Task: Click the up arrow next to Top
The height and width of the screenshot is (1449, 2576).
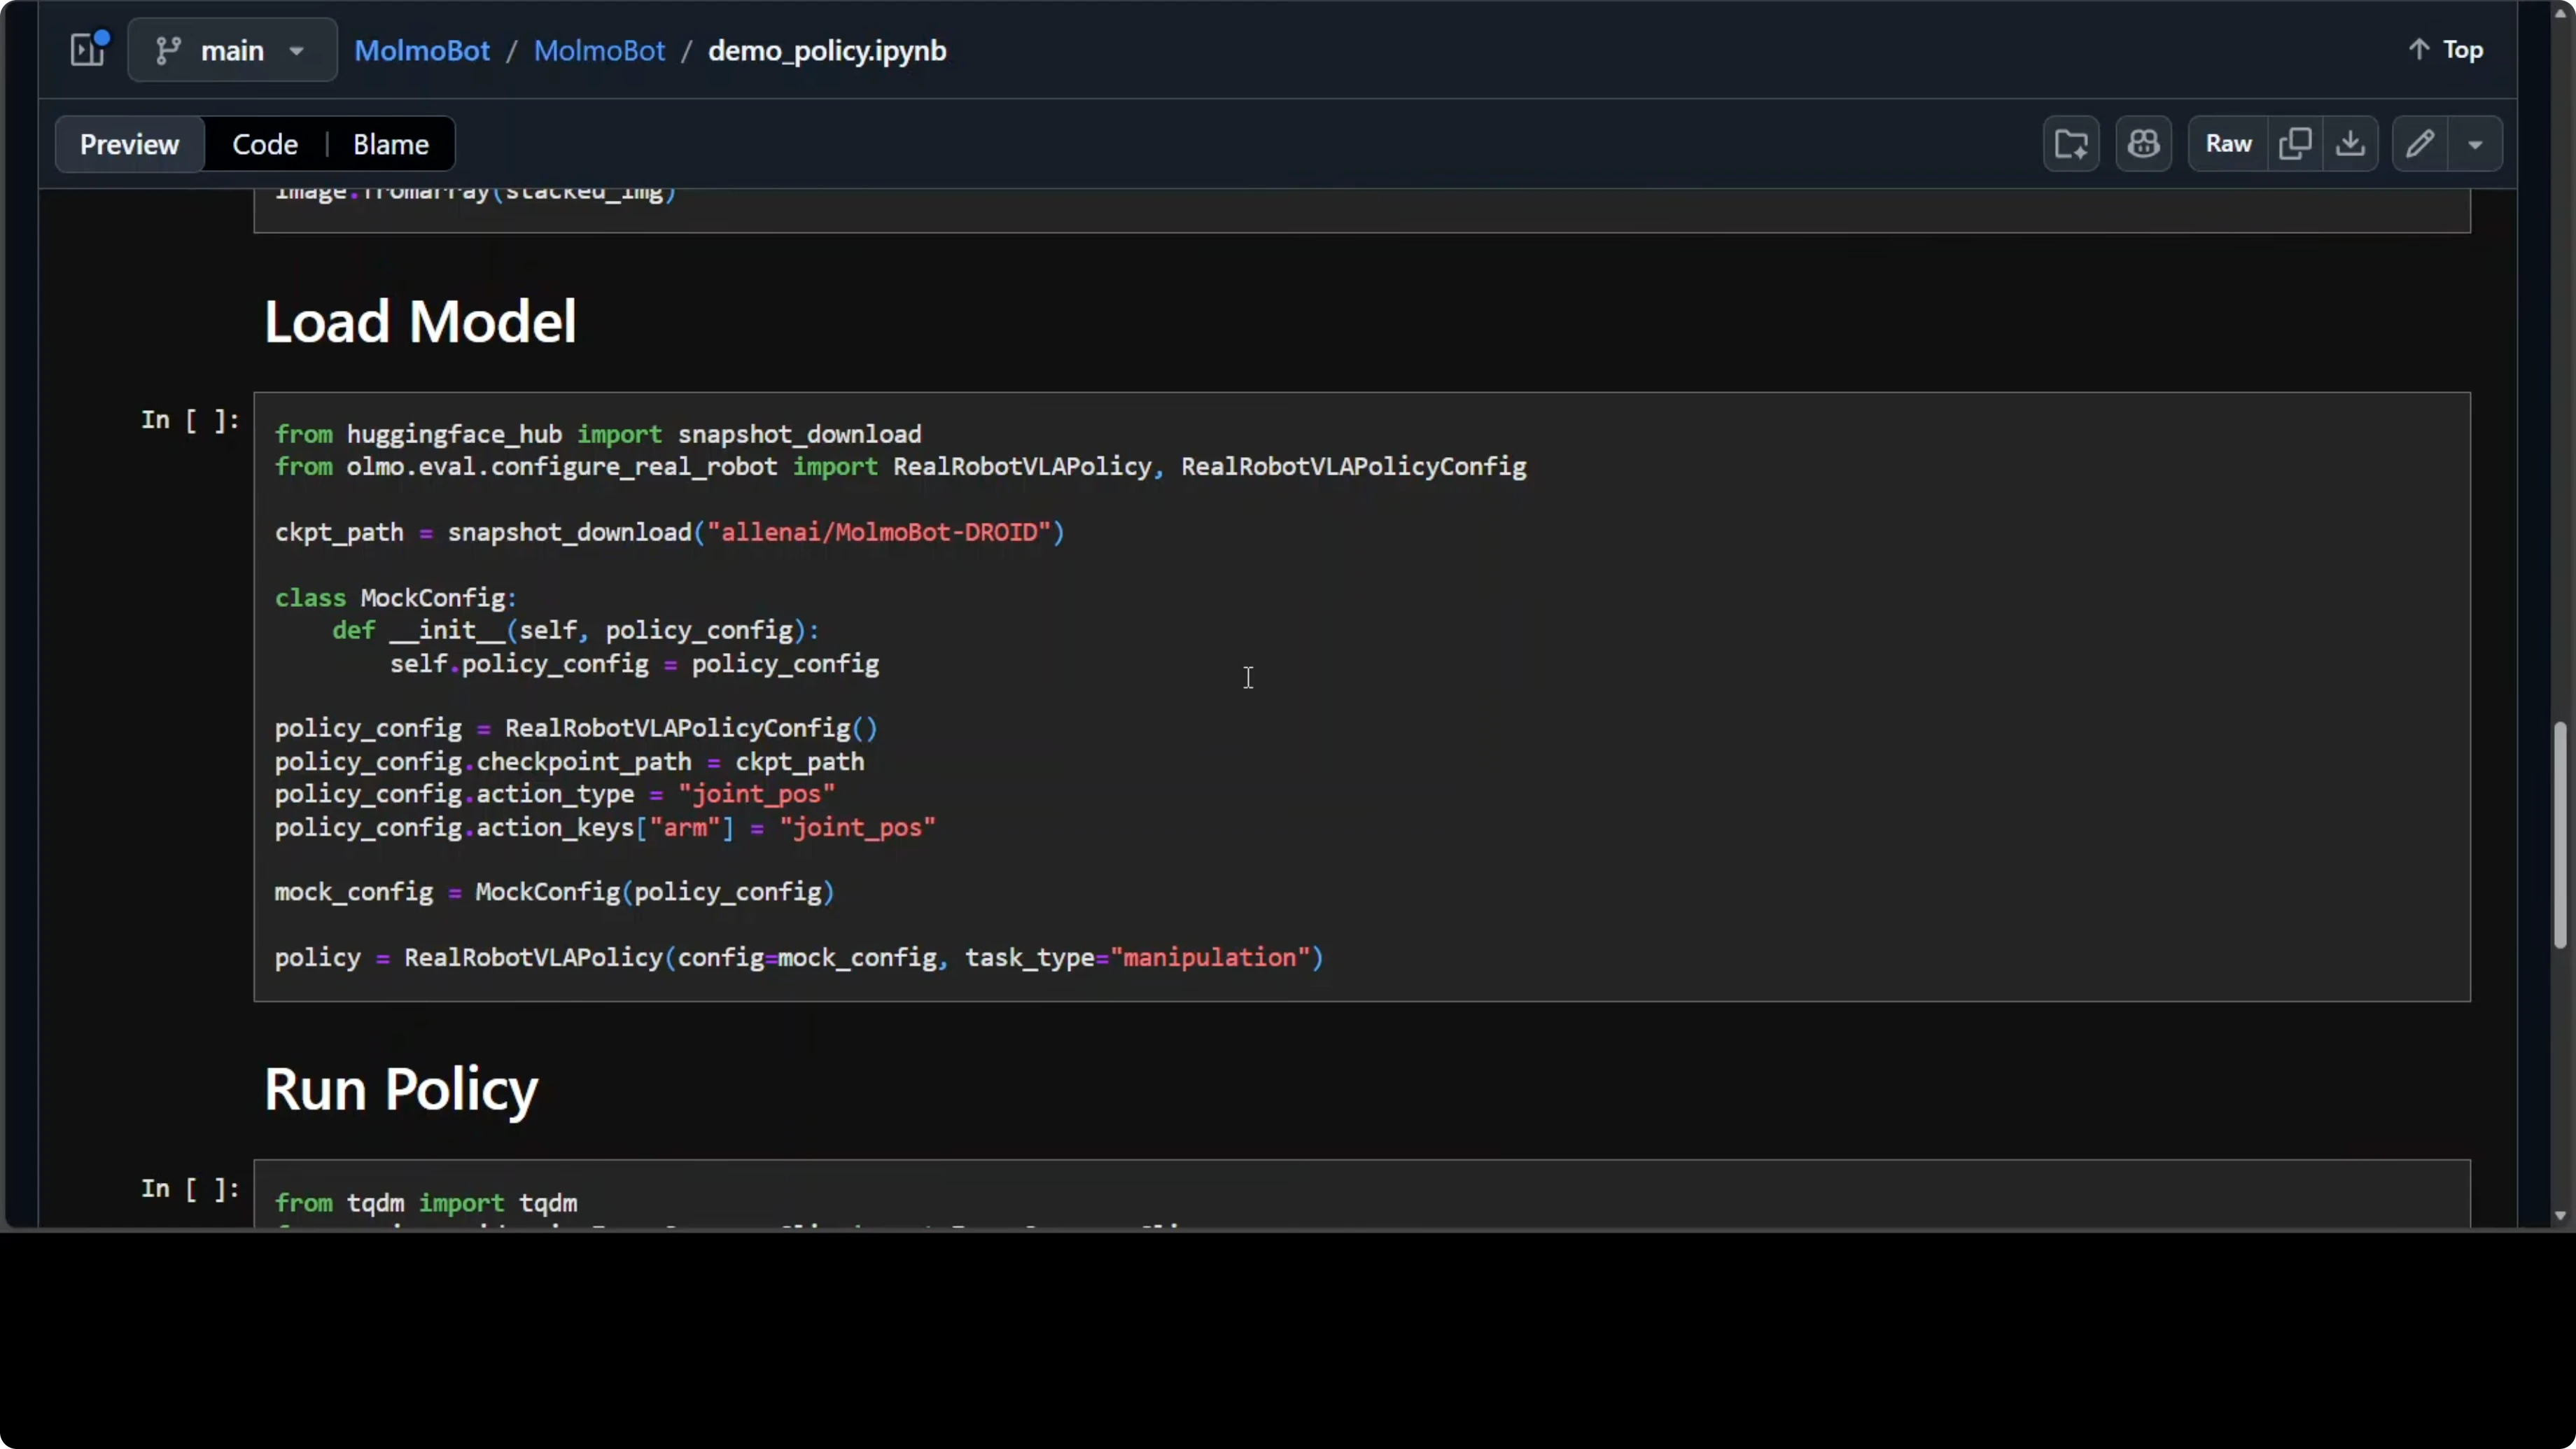Action: 2418,50
